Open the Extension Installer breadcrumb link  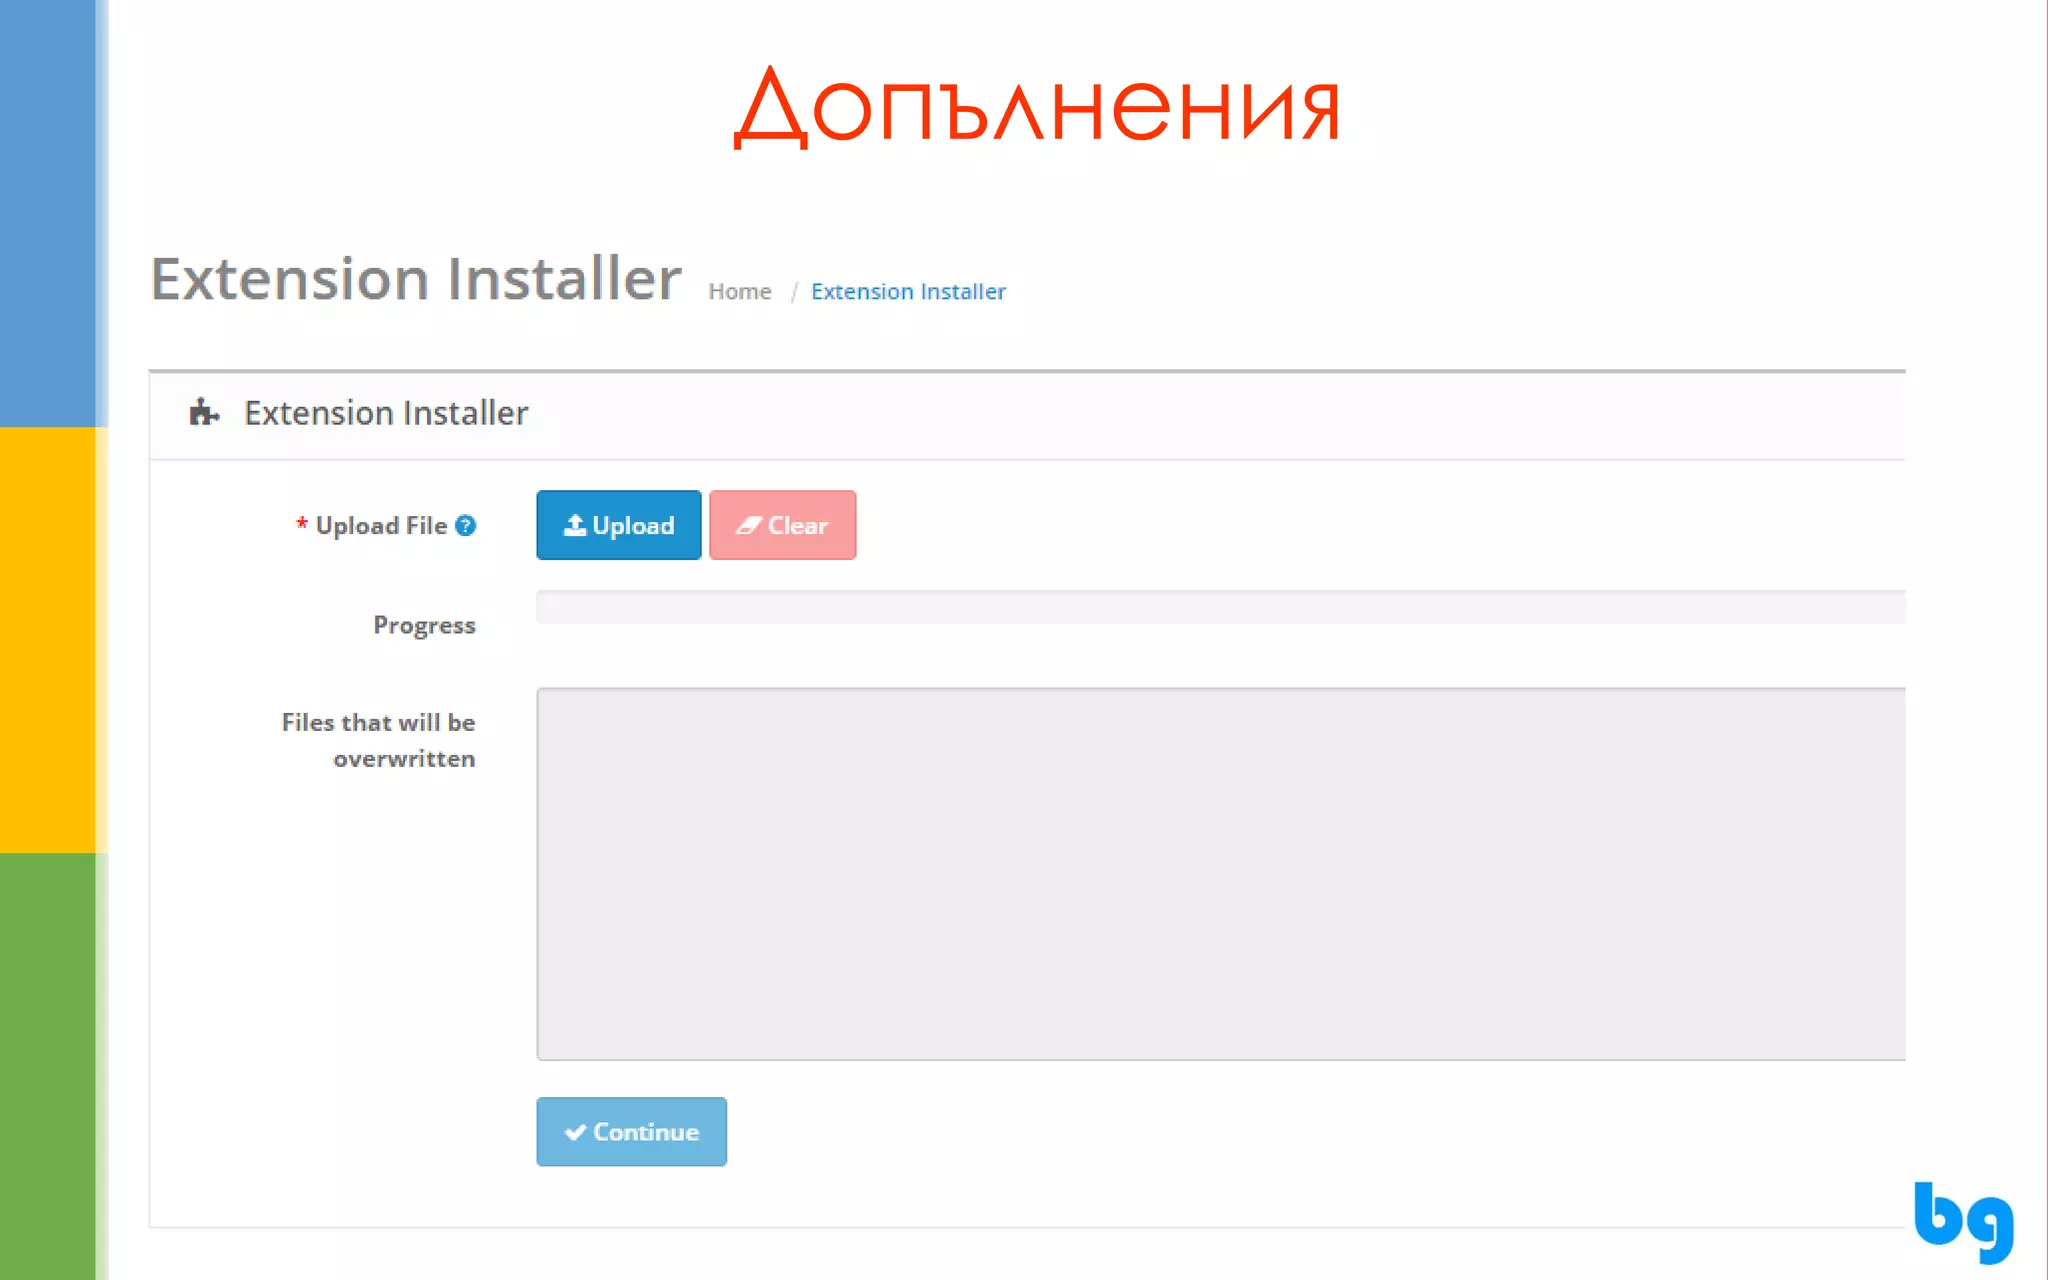point(907,291)
